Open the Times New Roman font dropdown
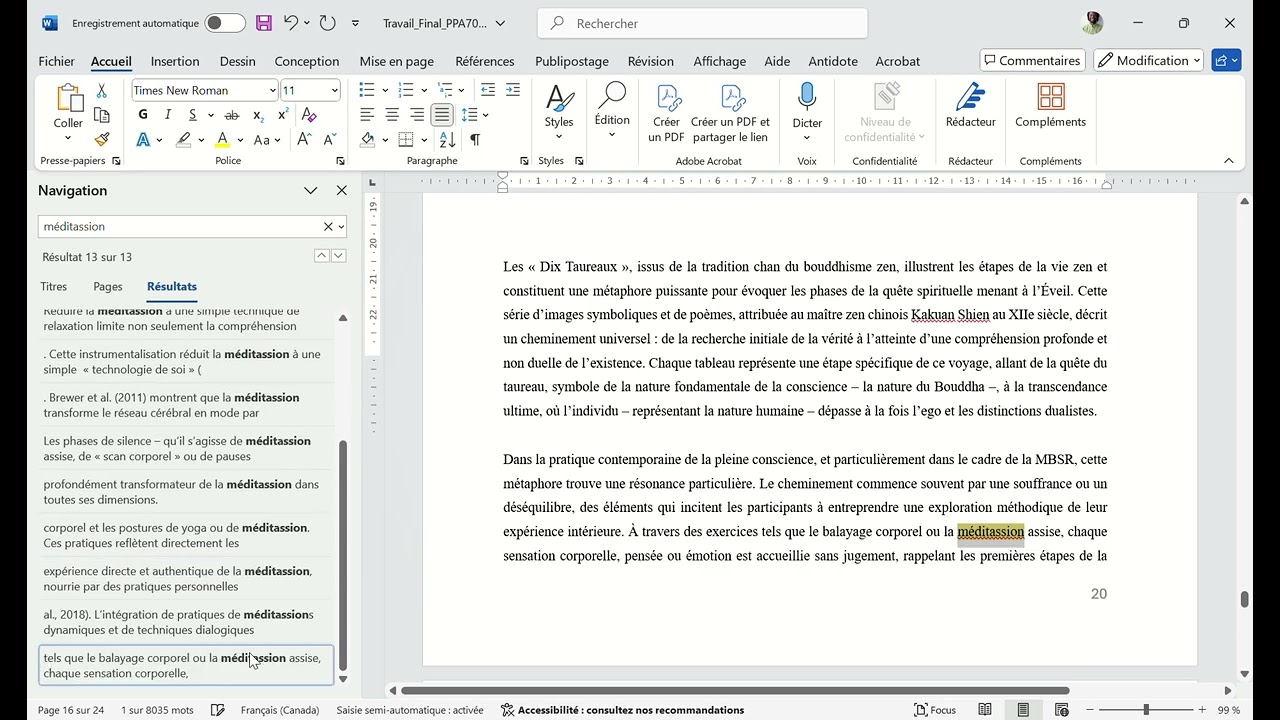Viewport: 1280px width, 720px height. click(204, 90)
